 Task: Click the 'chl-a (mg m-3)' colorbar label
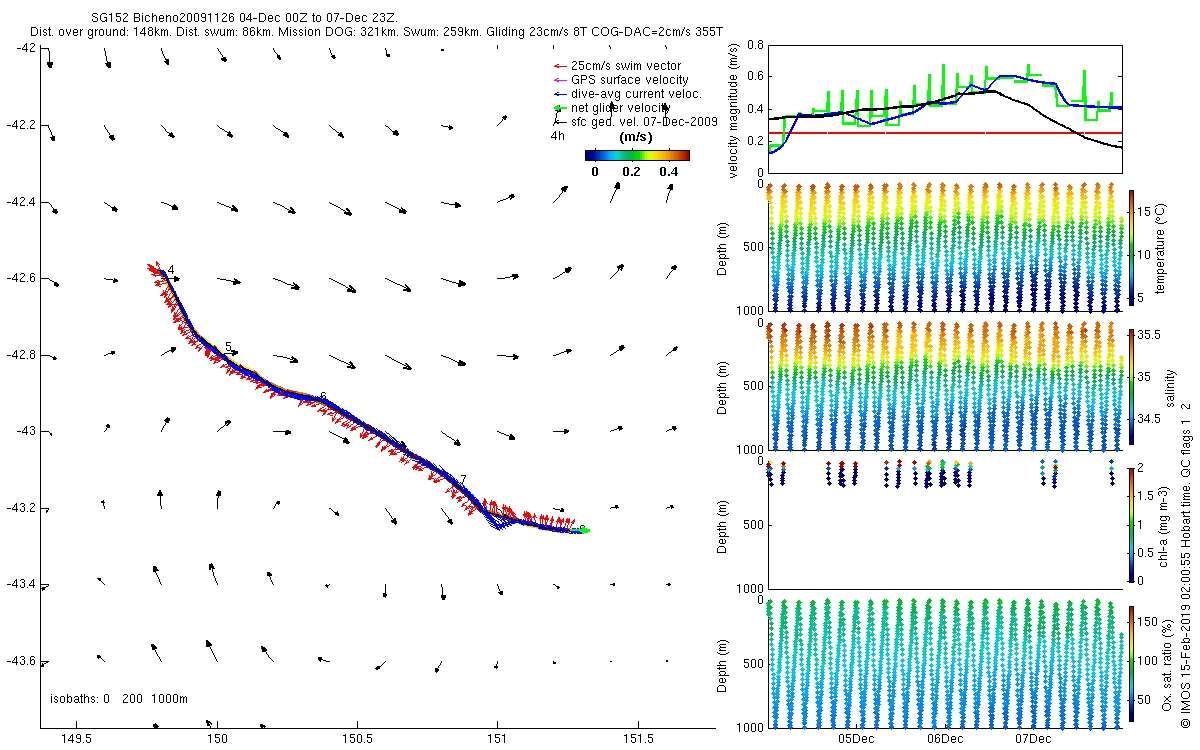pyautogui.click(x=1163, y=525)
